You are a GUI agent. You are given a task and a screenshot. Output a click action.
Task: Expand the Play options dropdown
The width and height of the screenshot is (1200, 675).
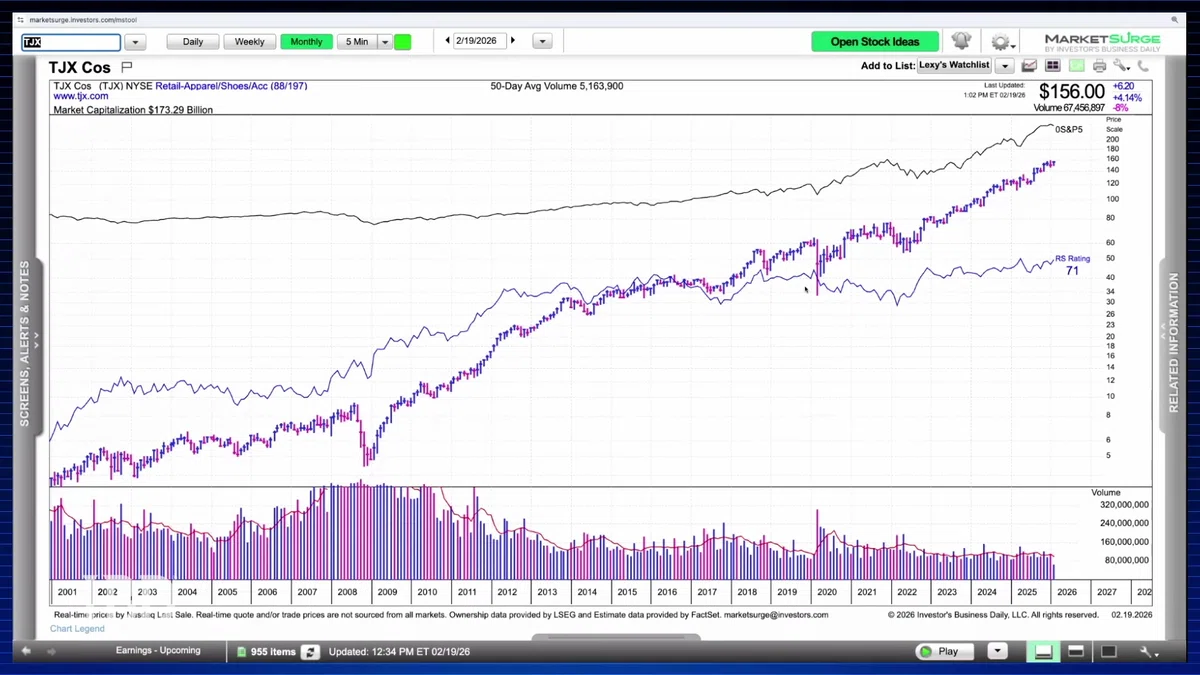click(997, 651)
